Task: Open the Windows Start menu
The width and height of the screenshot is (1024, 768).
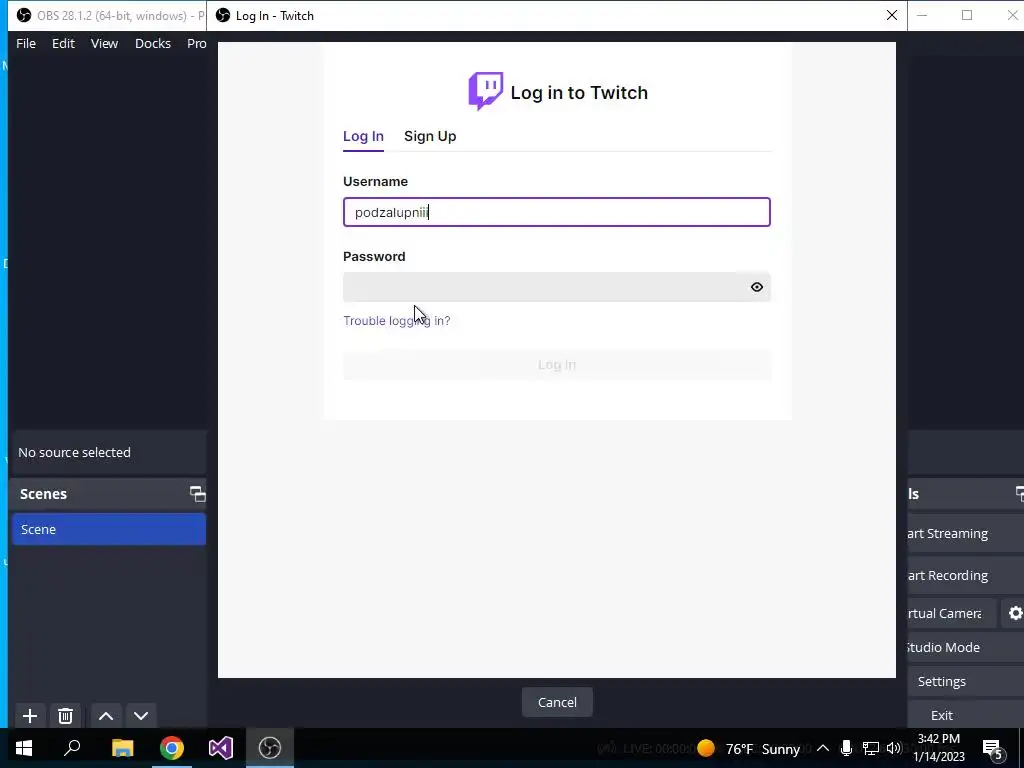Action: 24,748
